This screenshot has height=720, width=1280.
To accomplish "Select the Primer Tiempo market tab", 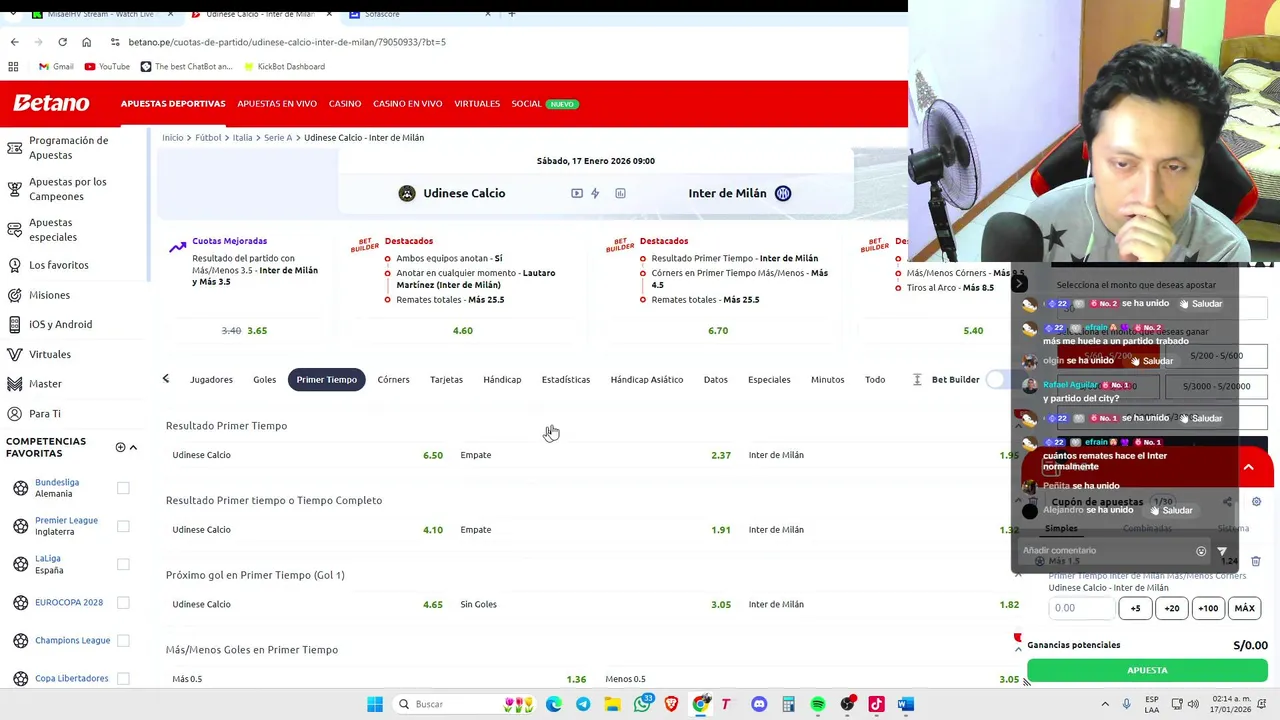I will (x=326, y=379).
